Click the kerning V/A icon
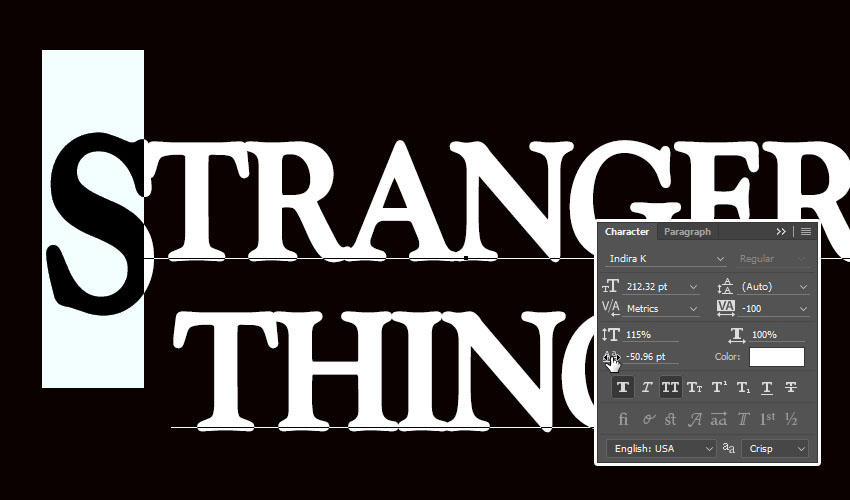Viewport: 850px width, 500px height. (x=611, y=308)
